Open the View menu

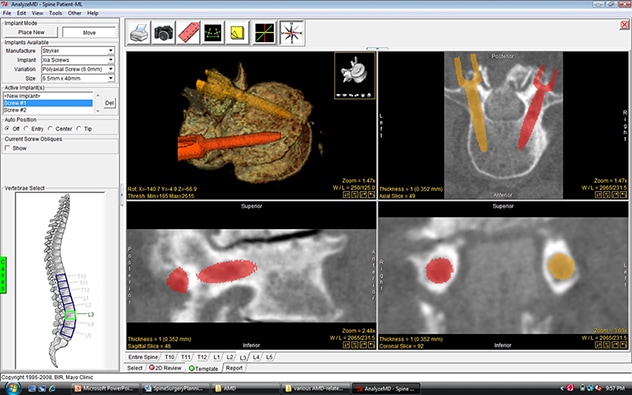click(x=37, y=13)
